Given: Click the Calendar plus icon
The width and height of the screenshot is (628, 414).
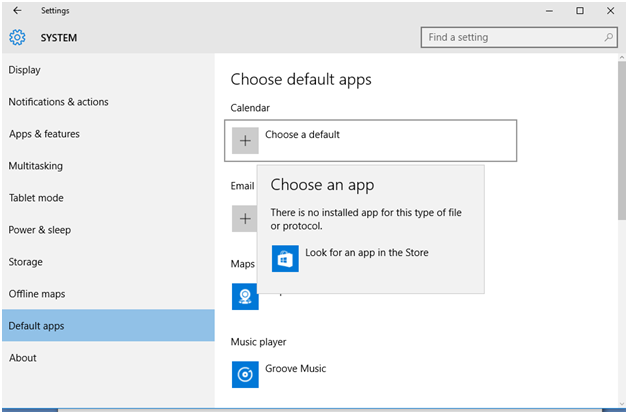Looking at the screenshot, I should (x=245, y=141).
